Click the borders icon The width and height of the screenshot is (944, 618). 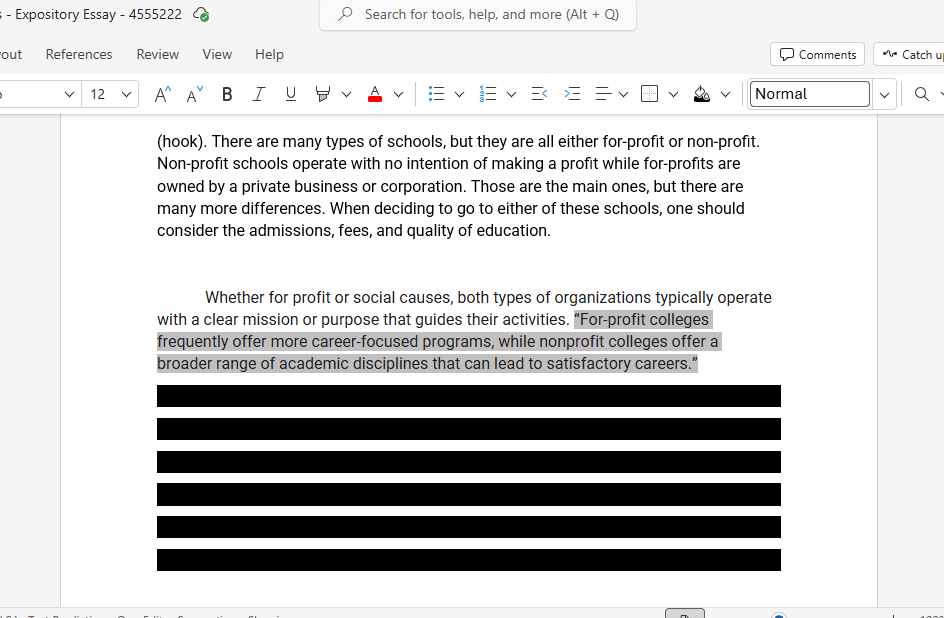pos(649,94)
